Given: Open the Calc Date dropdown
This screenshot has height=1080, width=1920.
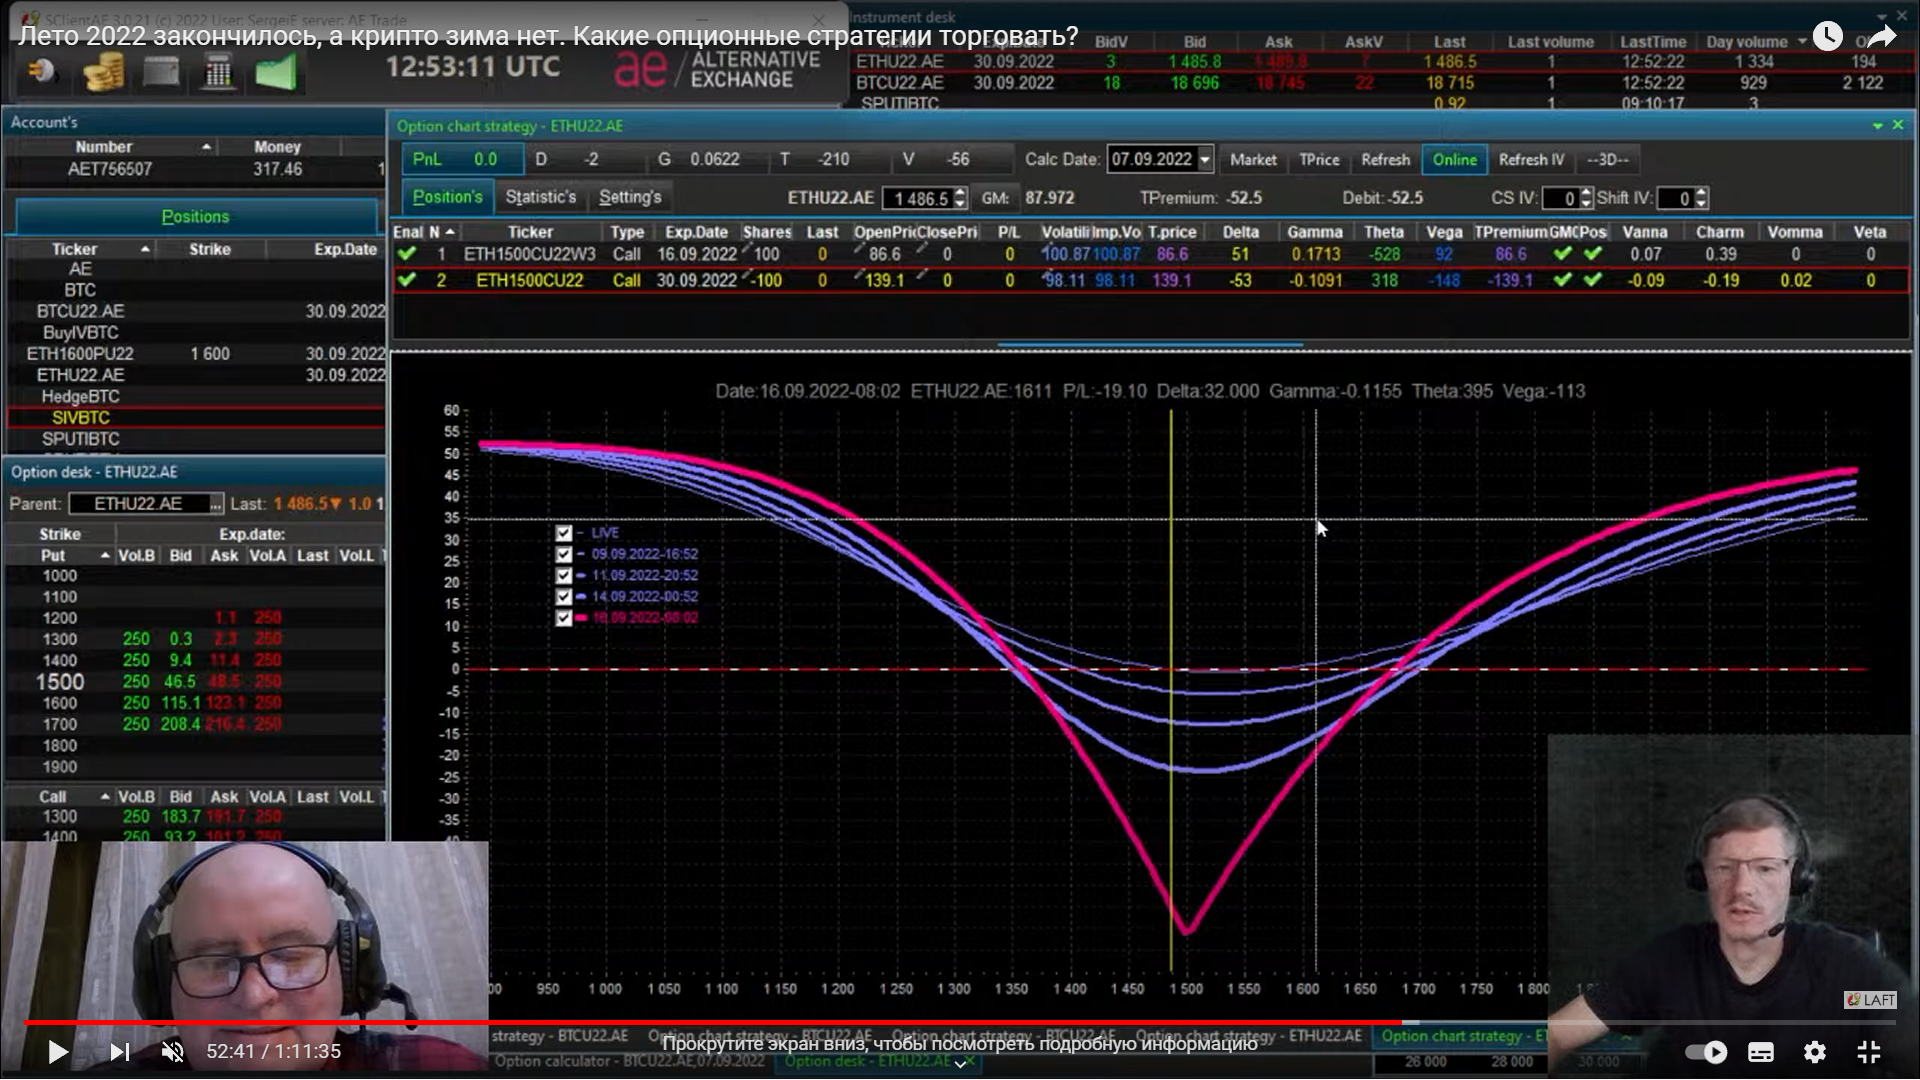Looking at the screenshot, I should tap(1205, 160).
